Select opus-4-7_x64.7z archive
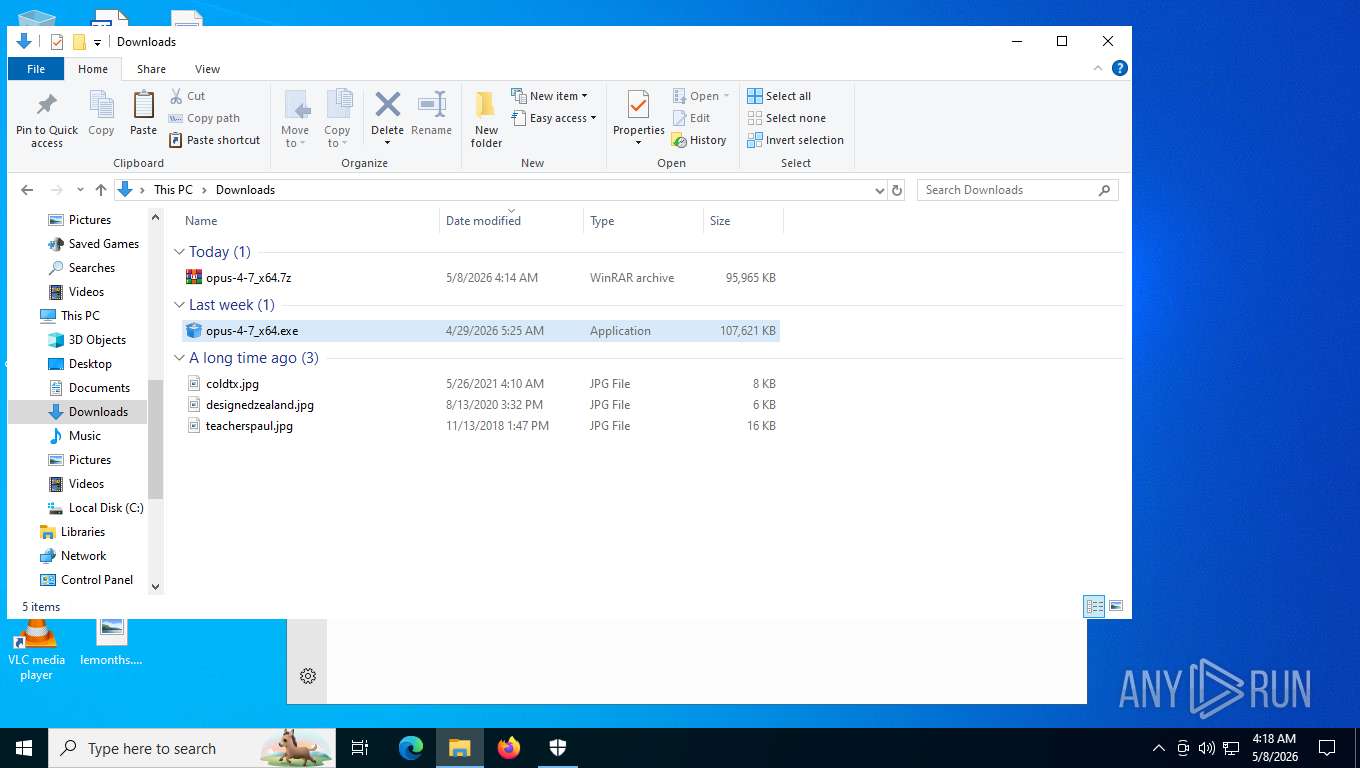Image resolution: width=1360 pixels, height=768 pixels. pyautogui.click(x=481, y=278)
